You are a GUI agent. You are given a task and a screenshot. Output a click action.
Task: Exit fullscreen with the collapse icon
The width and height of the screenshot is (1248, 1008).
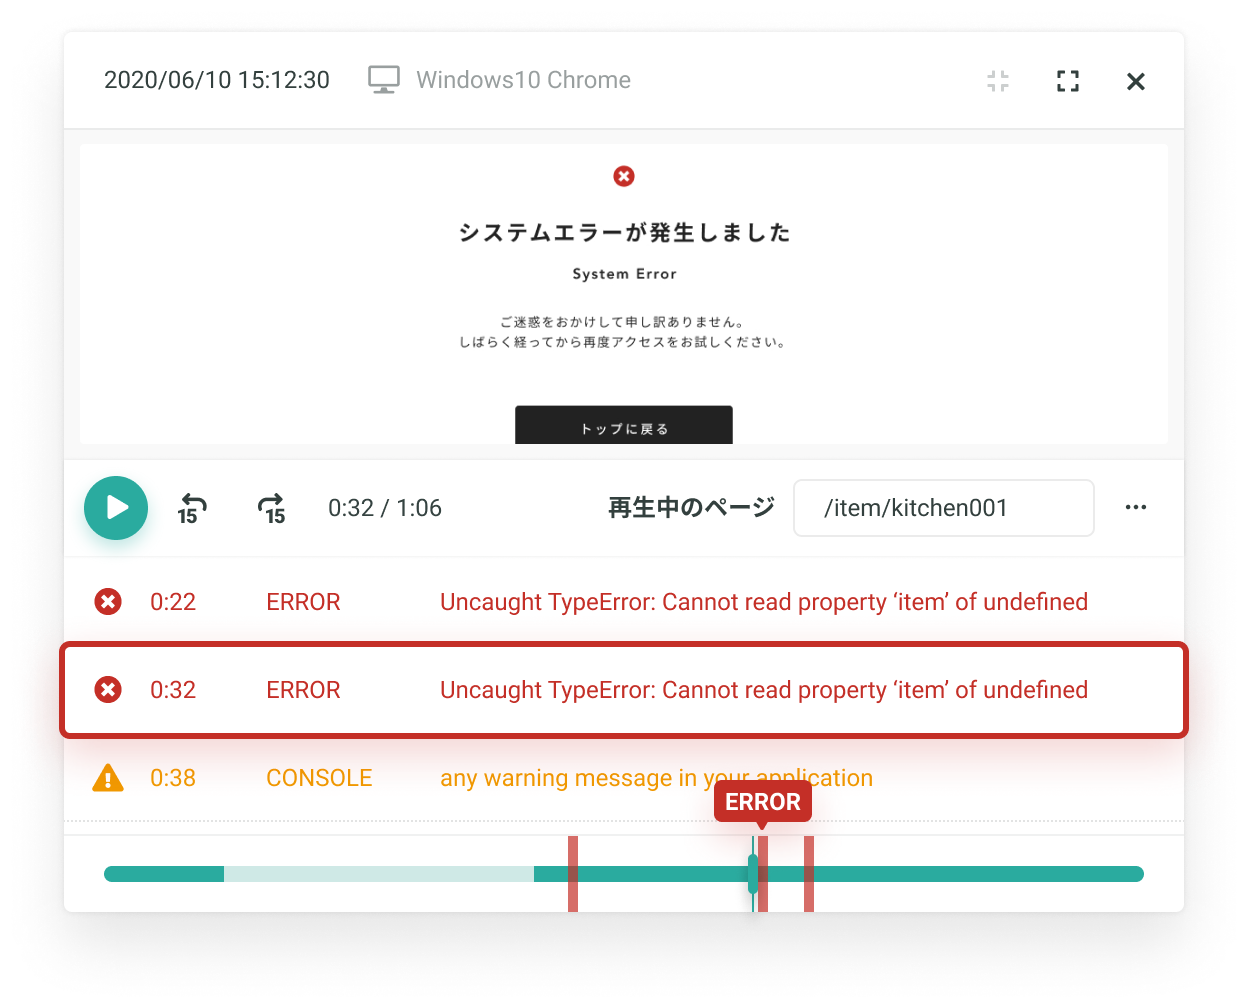click(997, 81)
